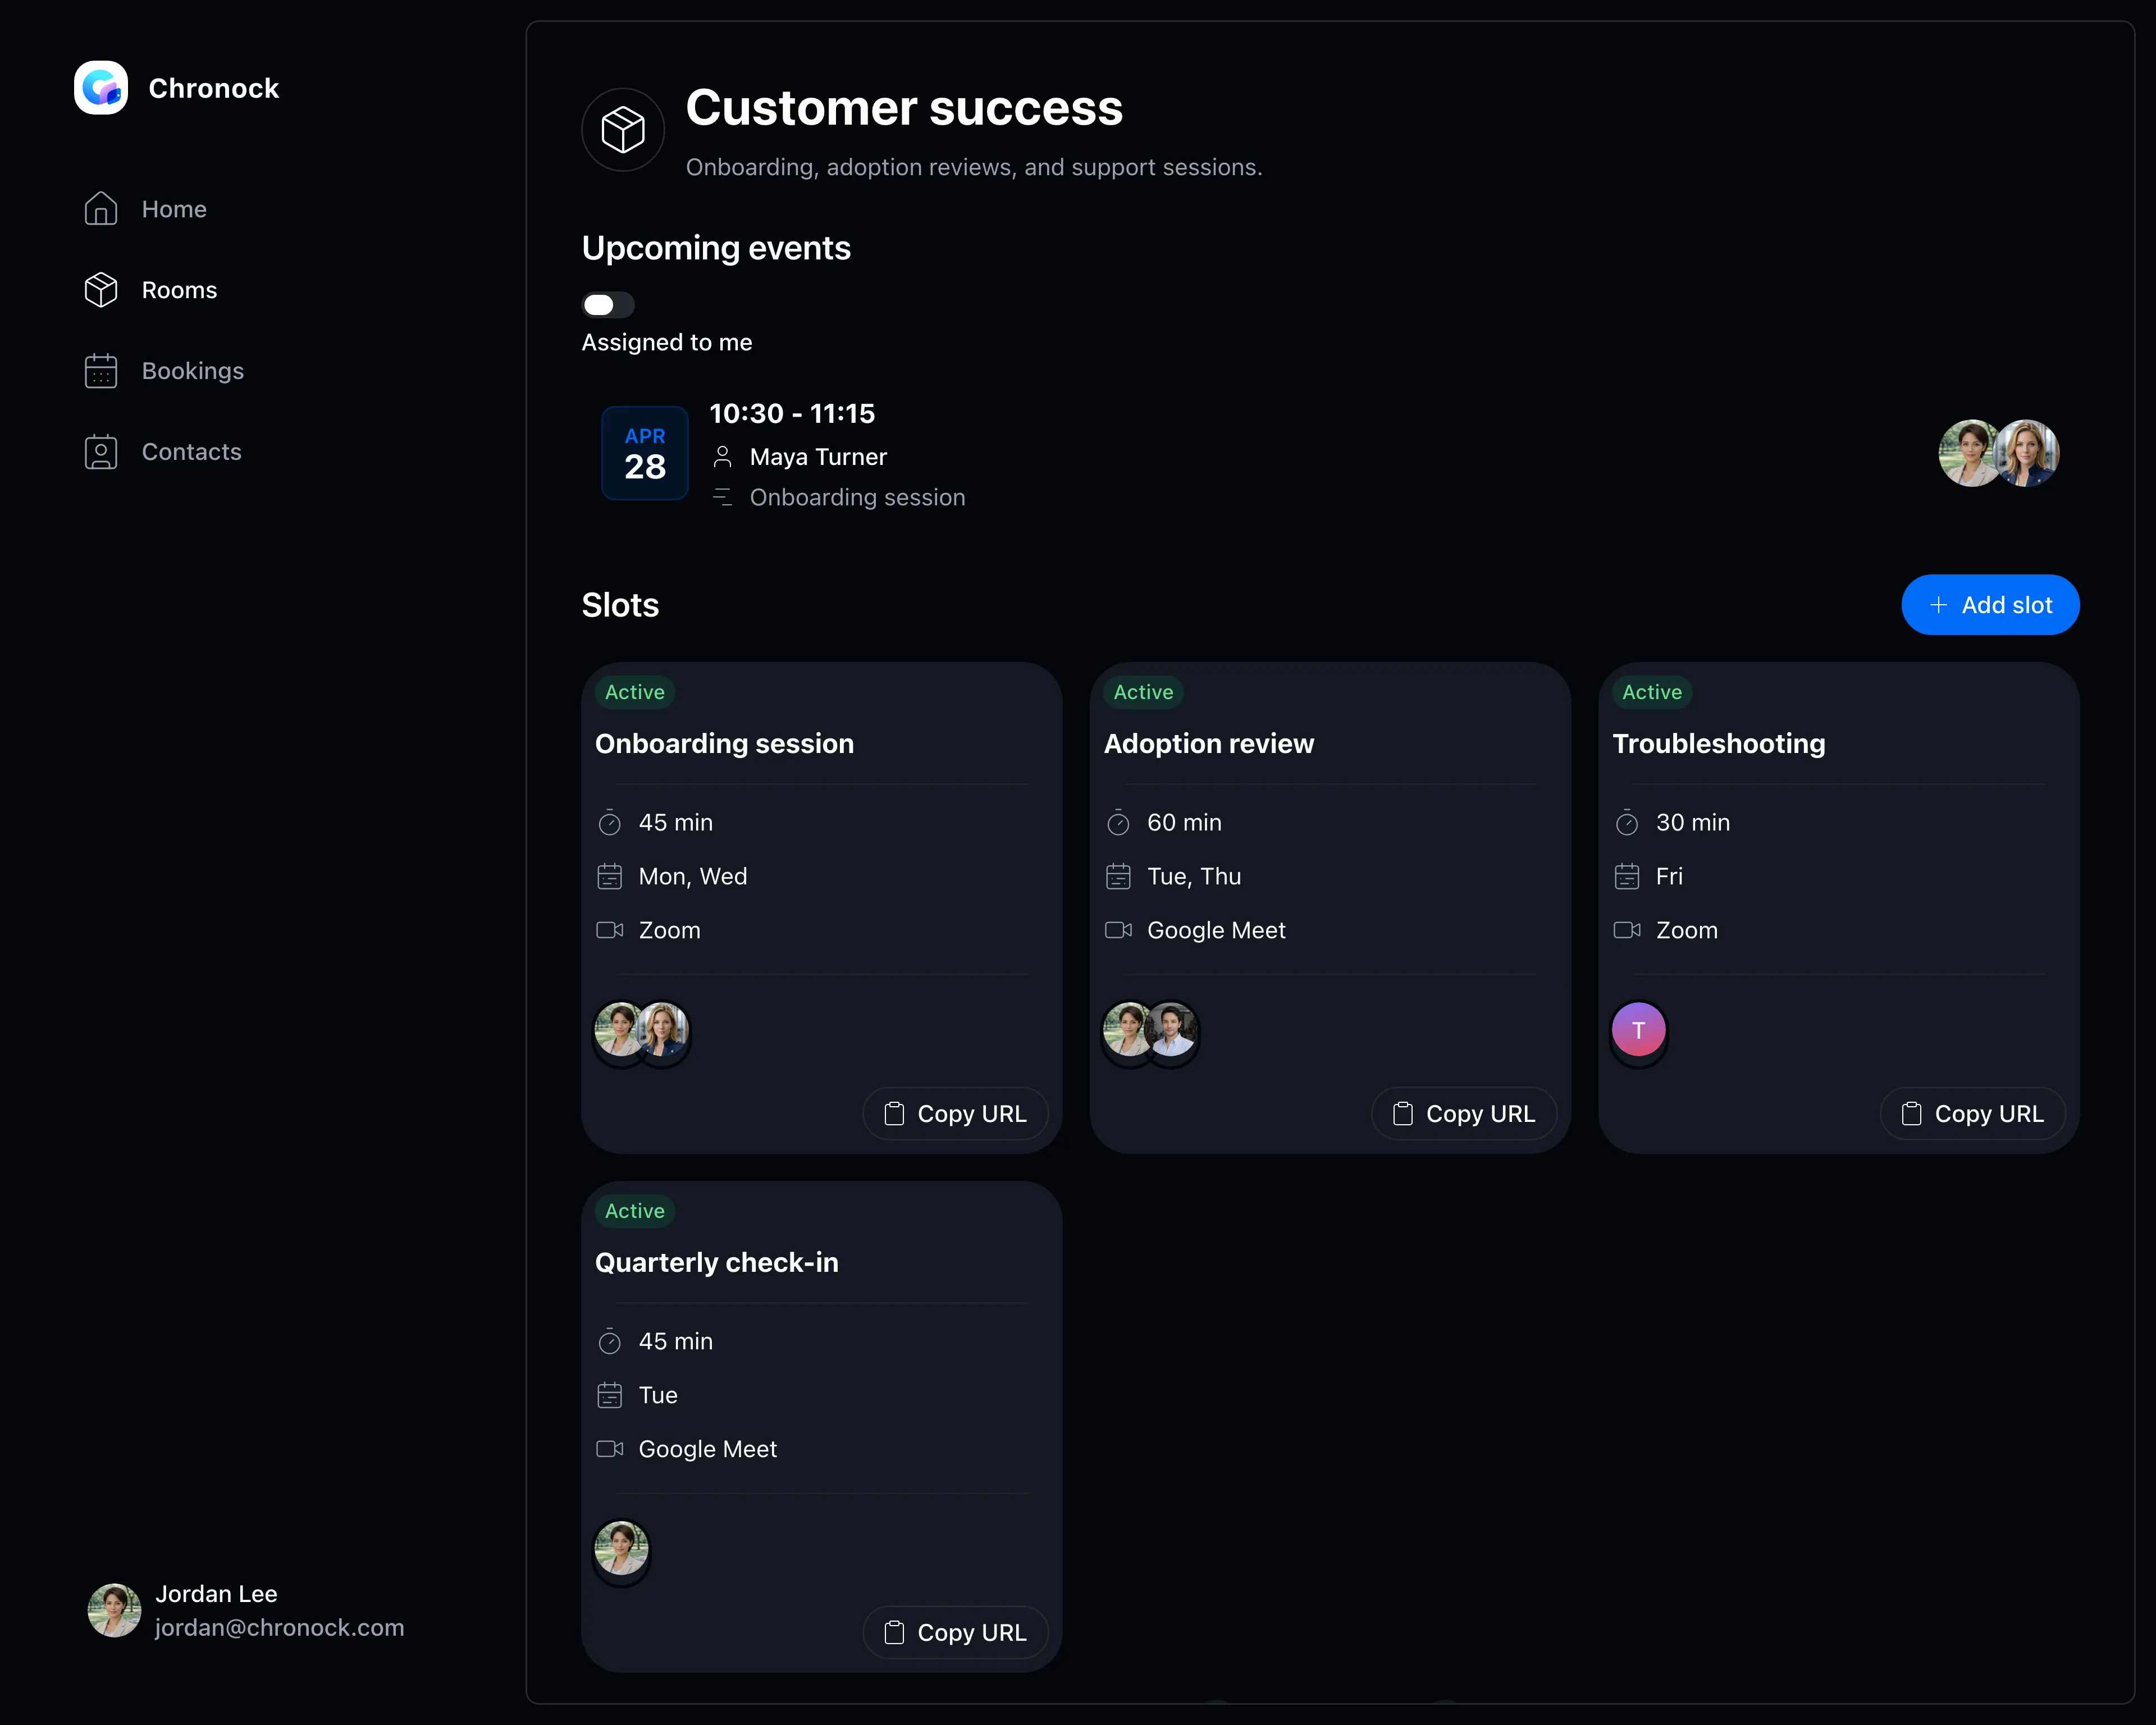
Task: Toggle the Assigned to me switch
Action: click(608, 305)
